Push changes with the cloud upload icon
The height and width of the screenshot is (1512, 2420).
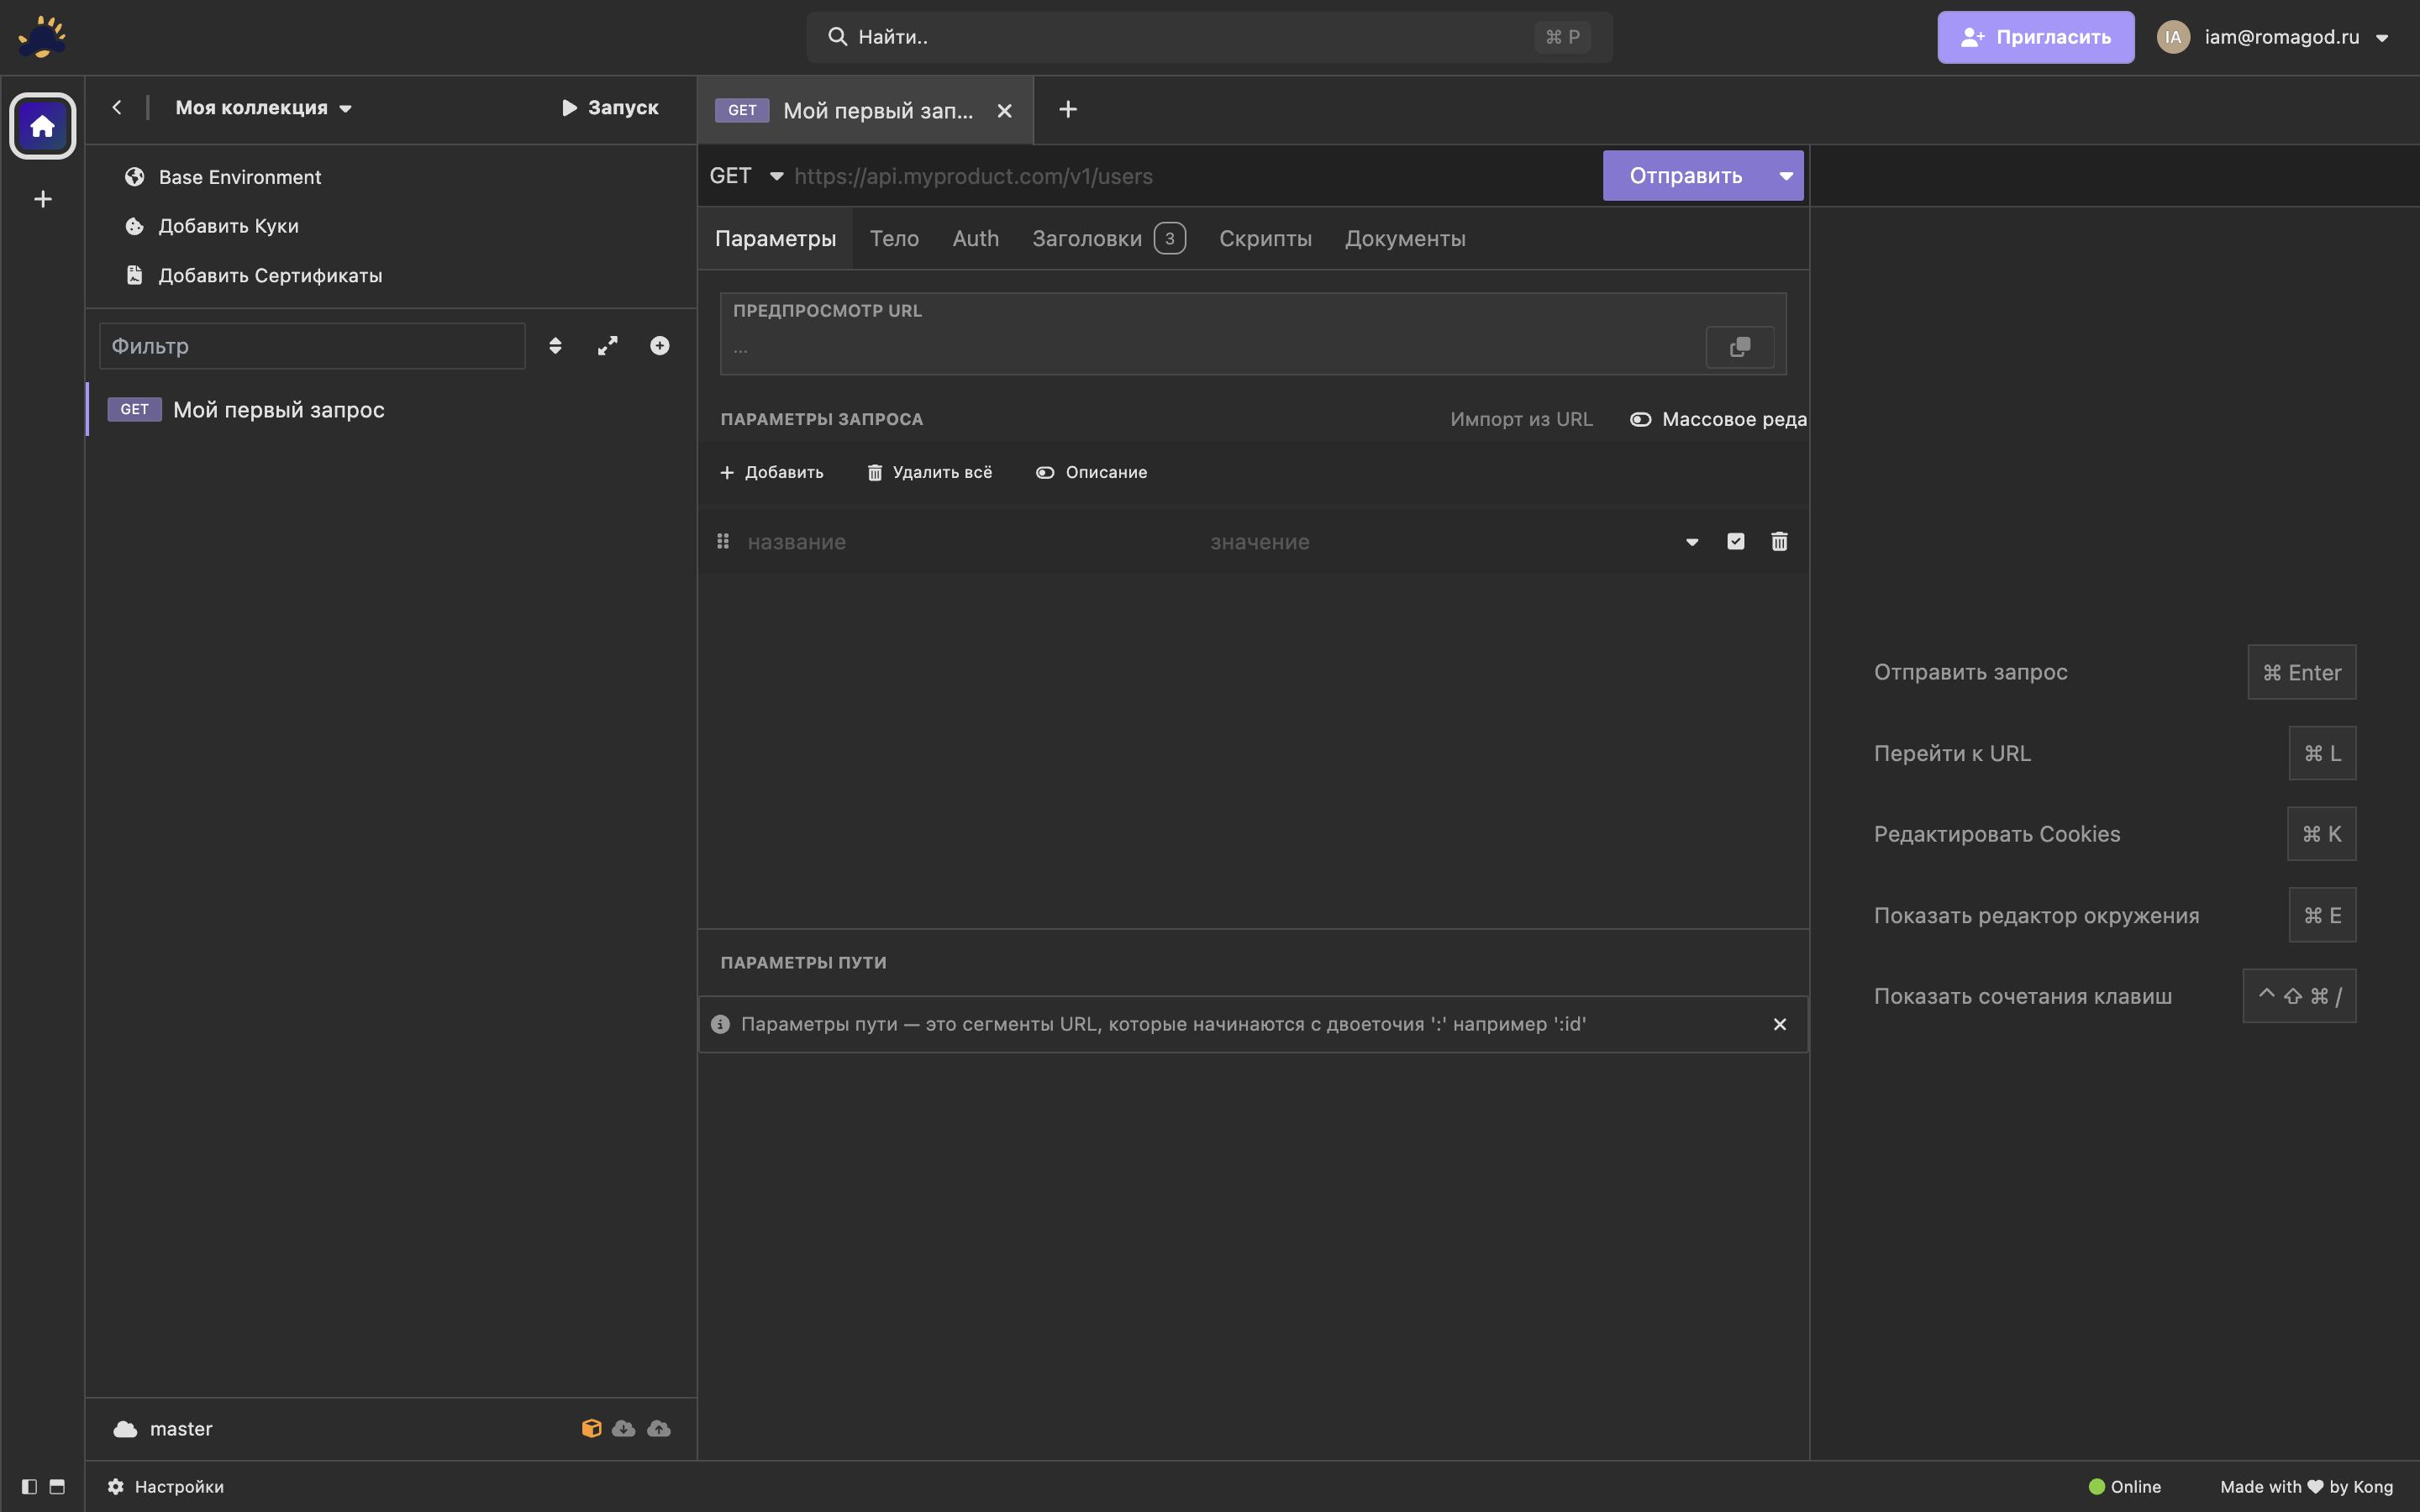(658, 1428)
